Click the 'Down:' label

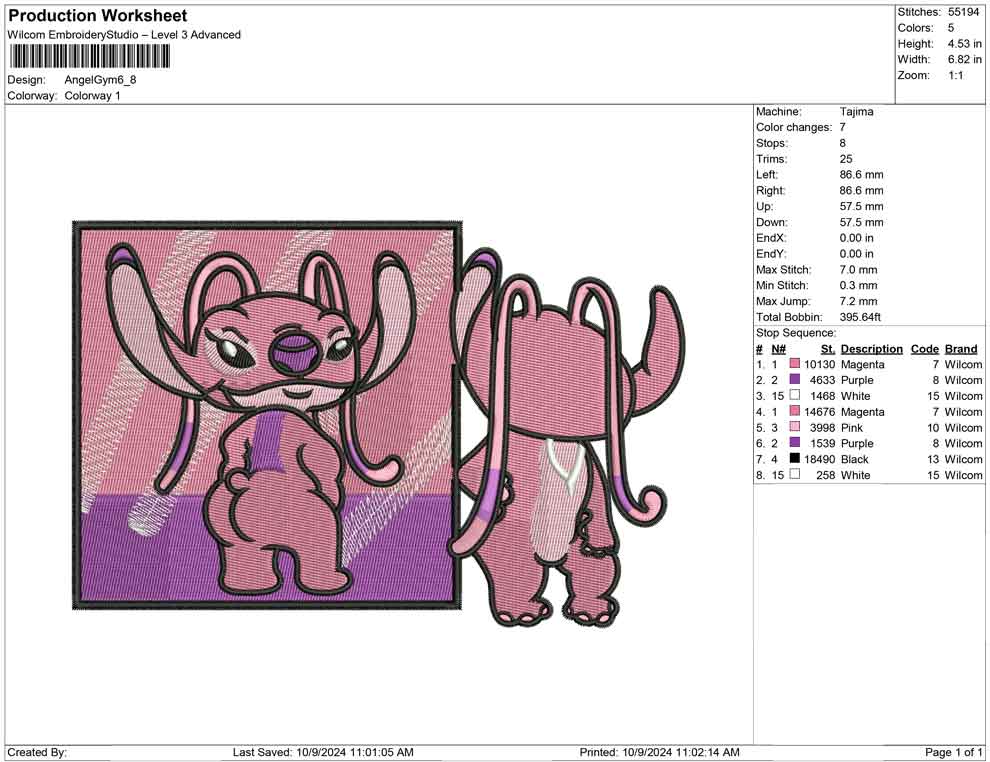tap(772, 222)
